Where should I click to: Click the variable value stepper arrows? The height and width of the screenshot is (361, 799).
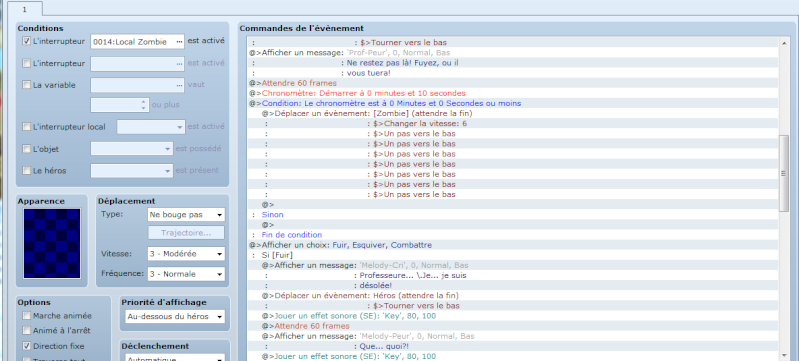pos(144,105)
